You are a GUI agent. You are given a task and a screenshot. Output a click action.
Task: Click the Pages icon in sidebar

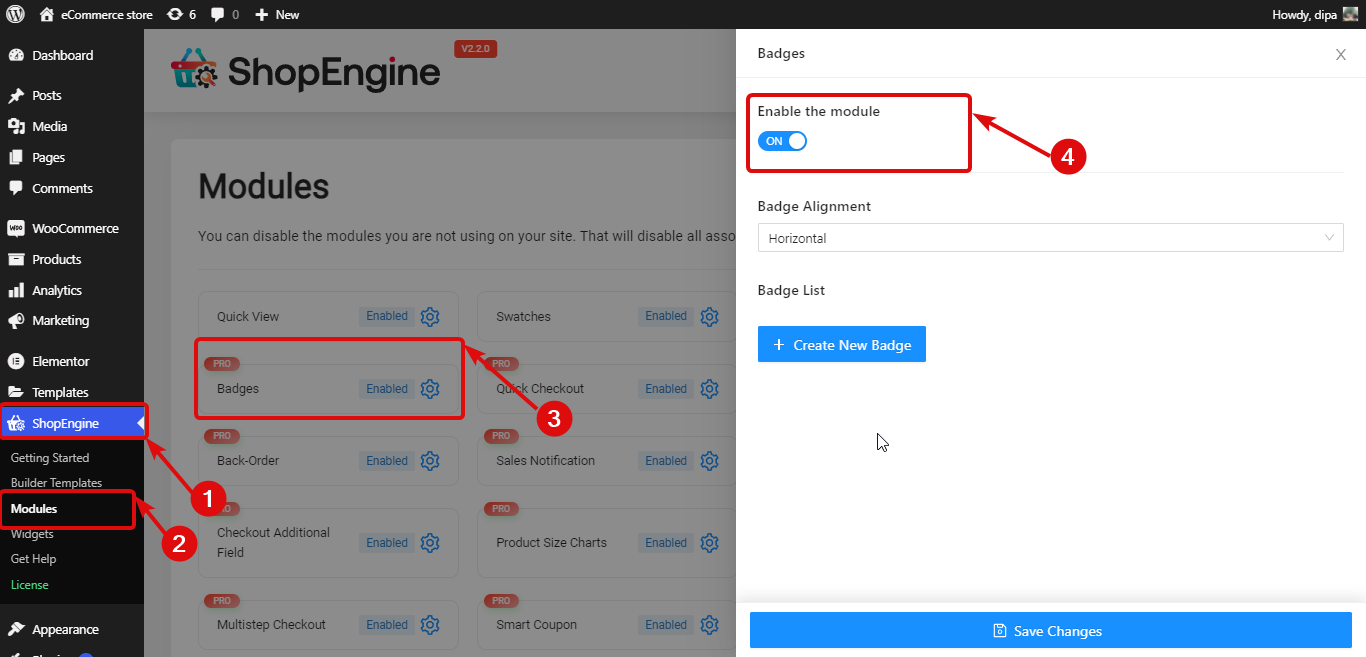[x=16, y=158]
